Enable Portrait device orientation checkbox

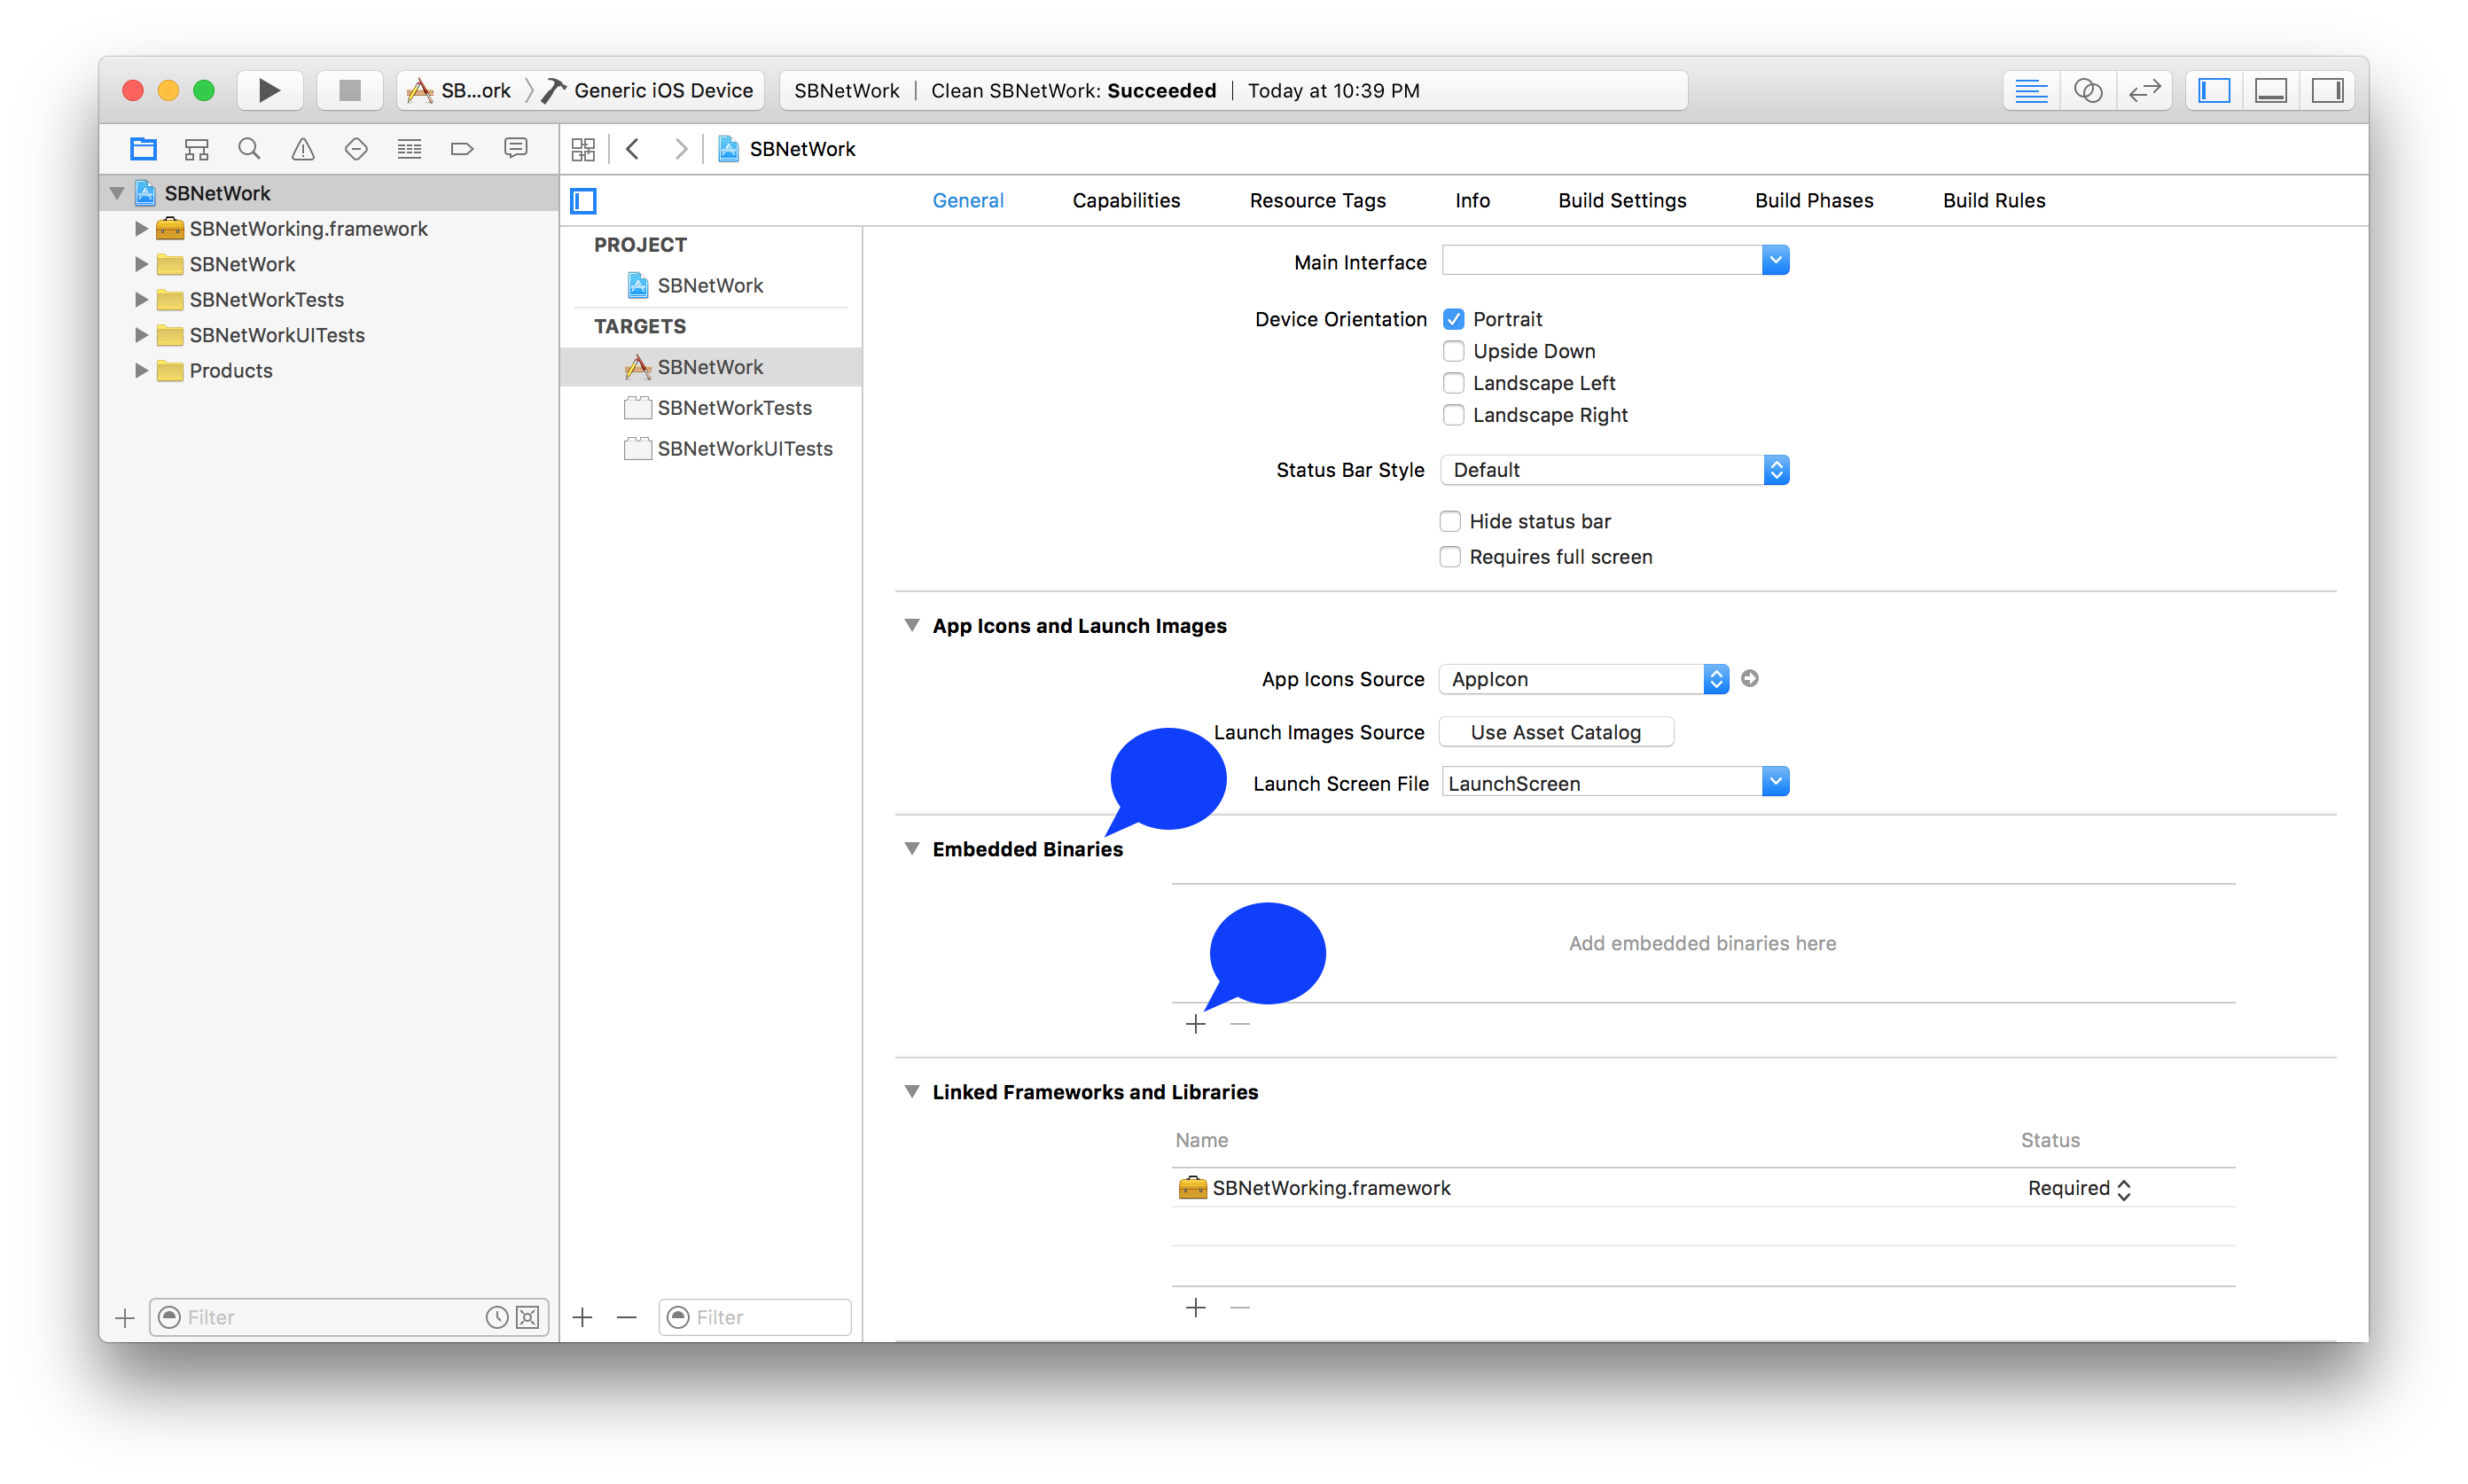pos(1453,317)
